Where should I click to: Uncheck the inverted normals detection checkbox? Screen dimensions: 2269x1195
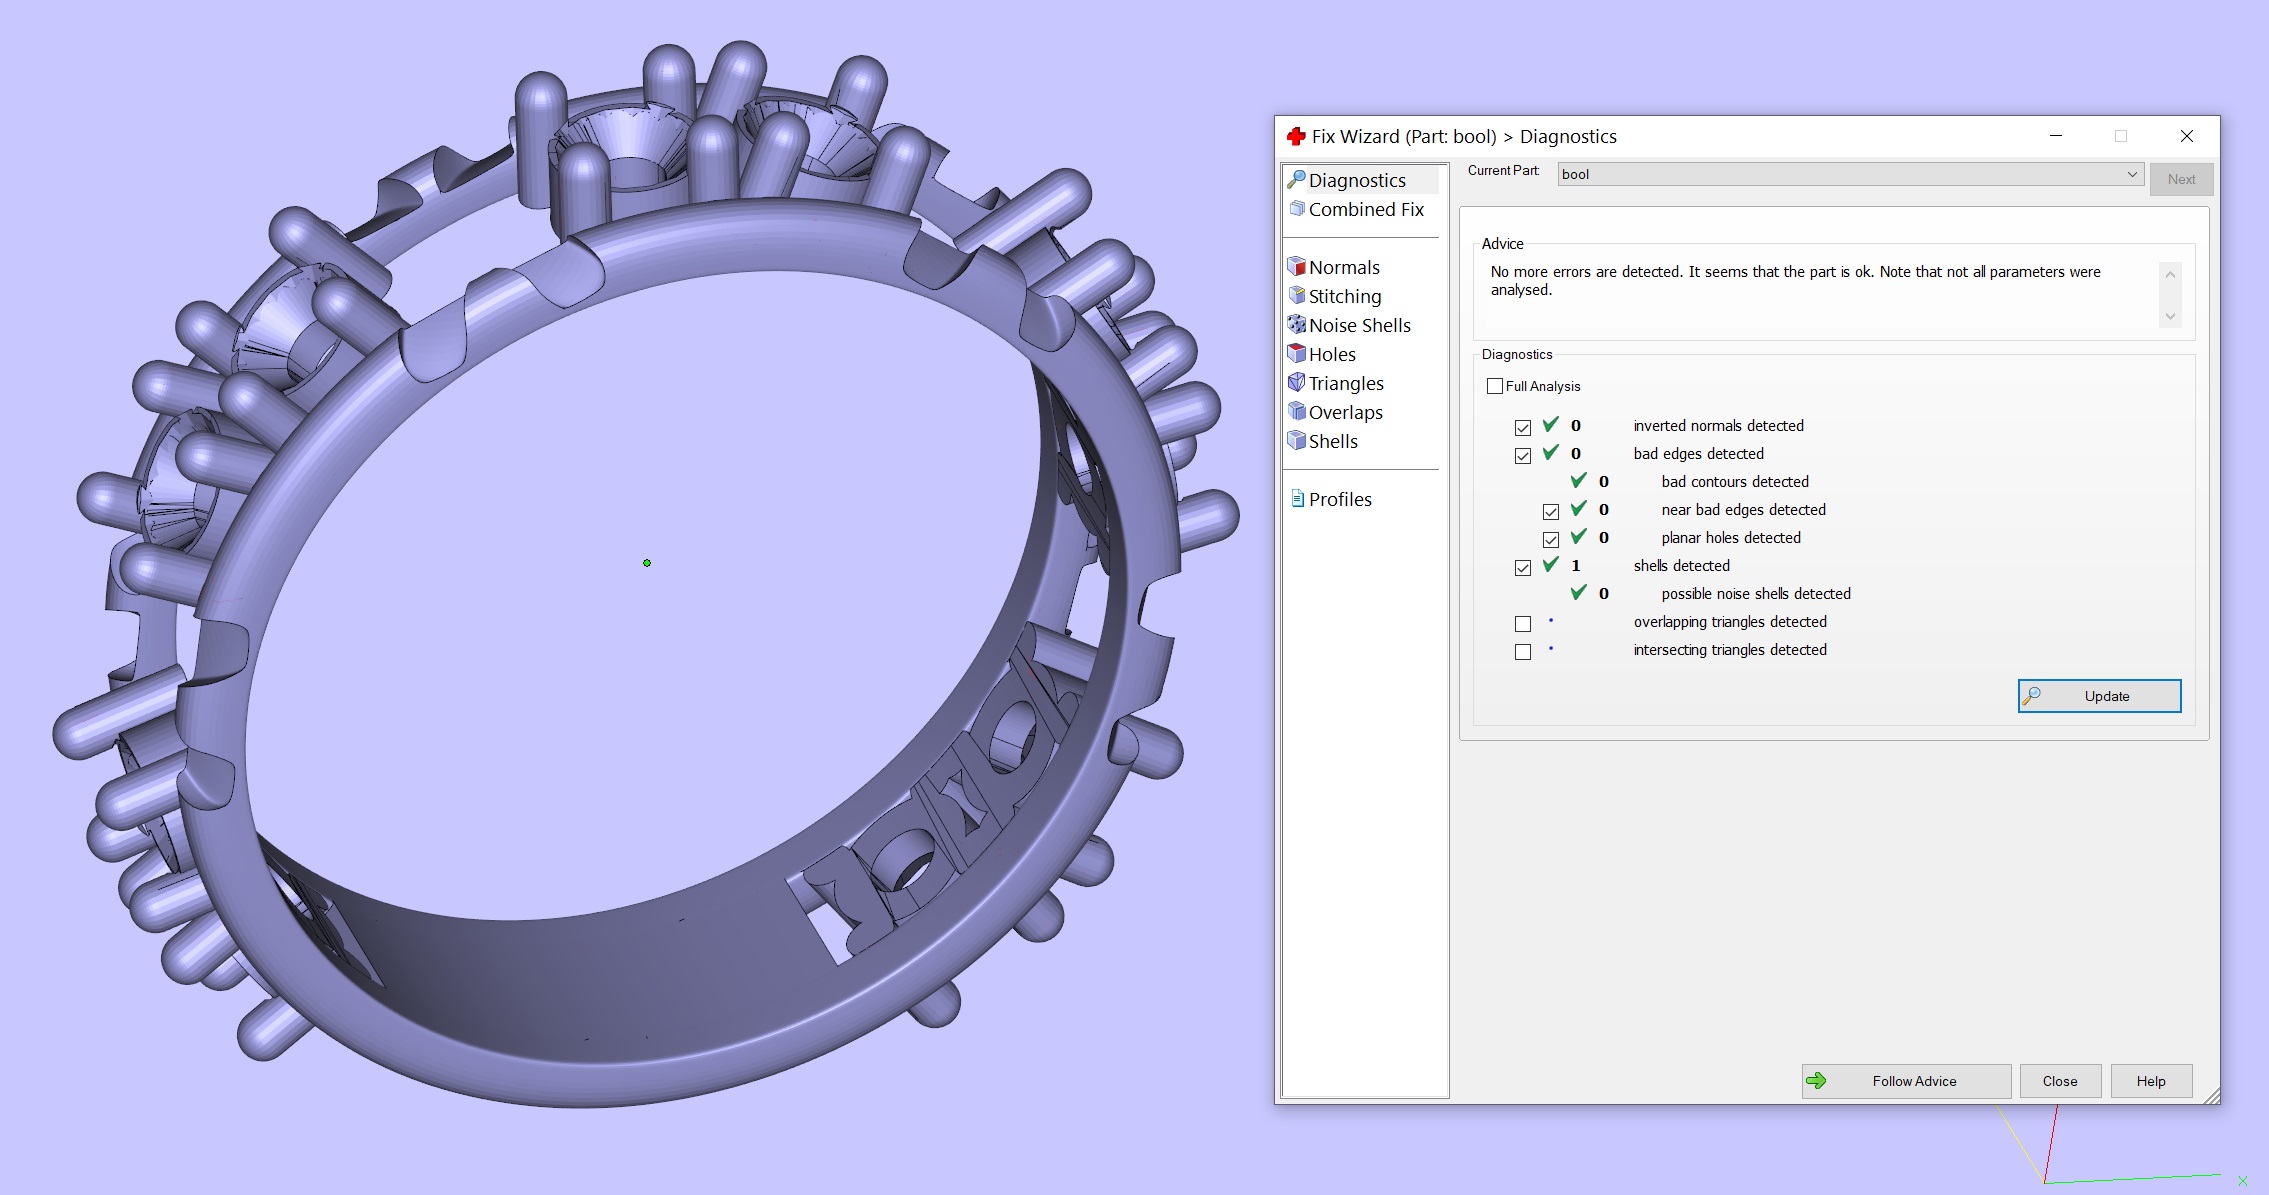coord(1523,428)
